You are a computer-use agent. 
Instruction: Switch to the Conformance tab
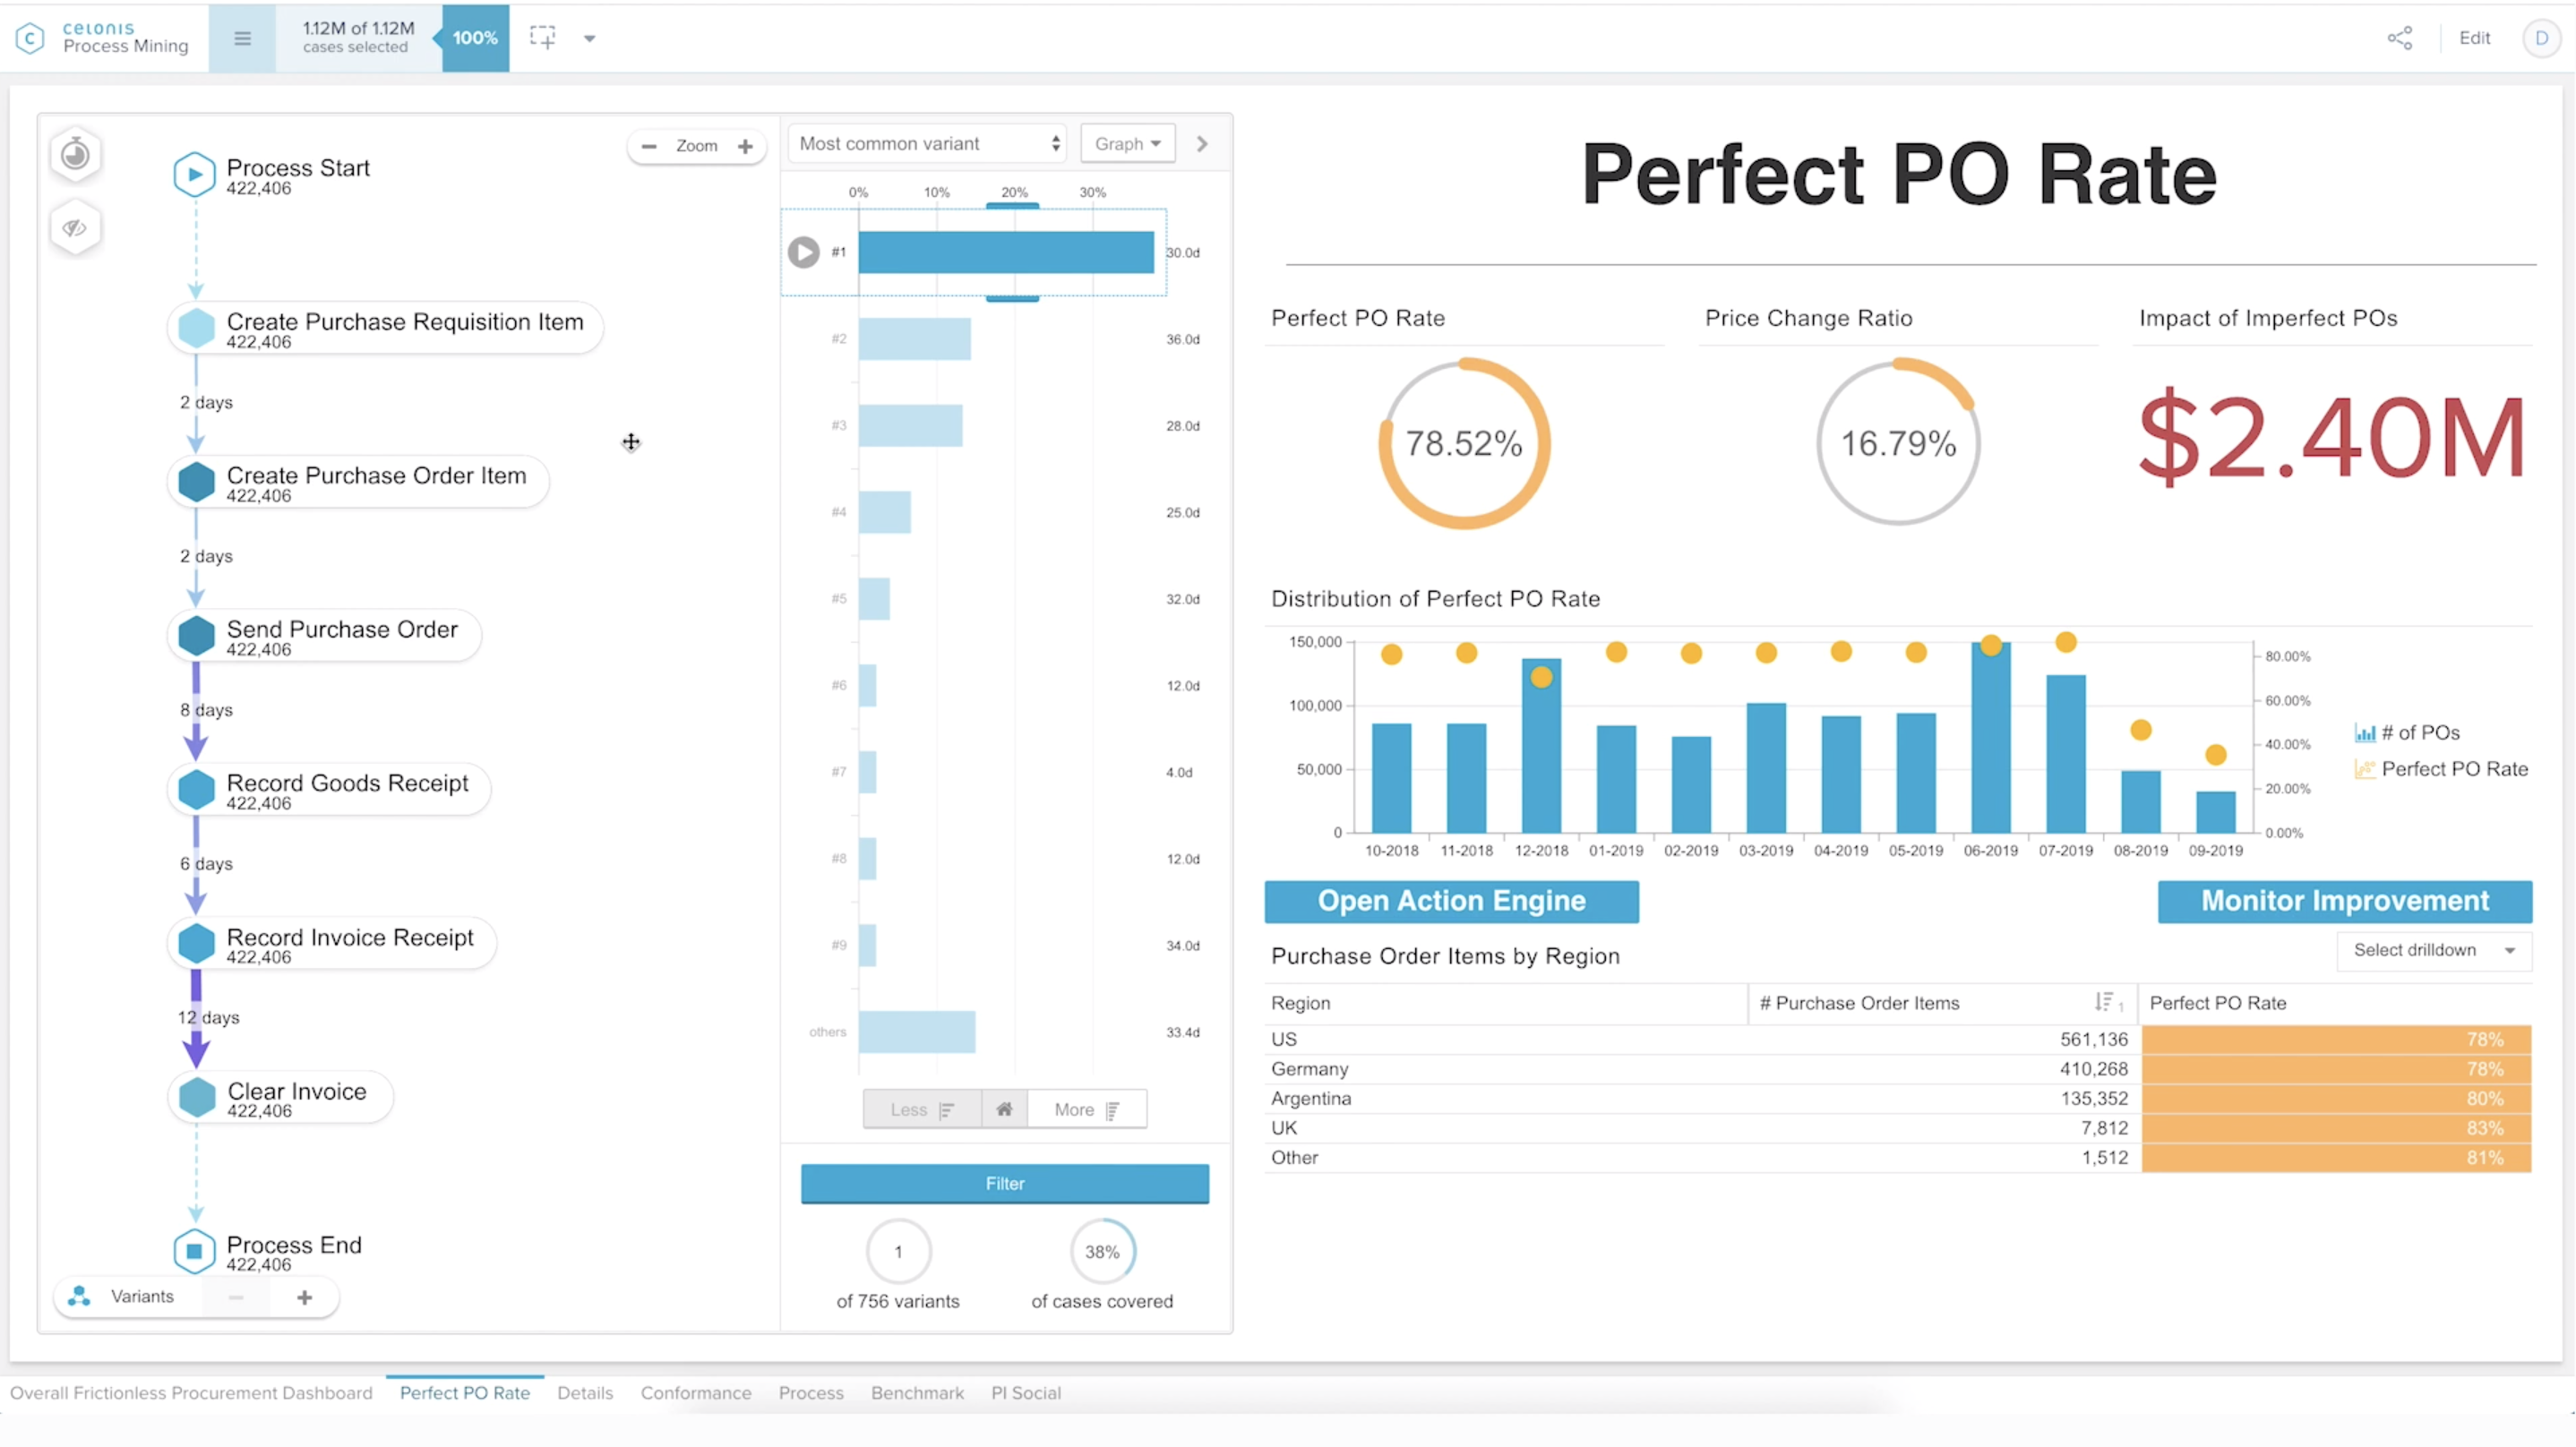point(696,1393)
